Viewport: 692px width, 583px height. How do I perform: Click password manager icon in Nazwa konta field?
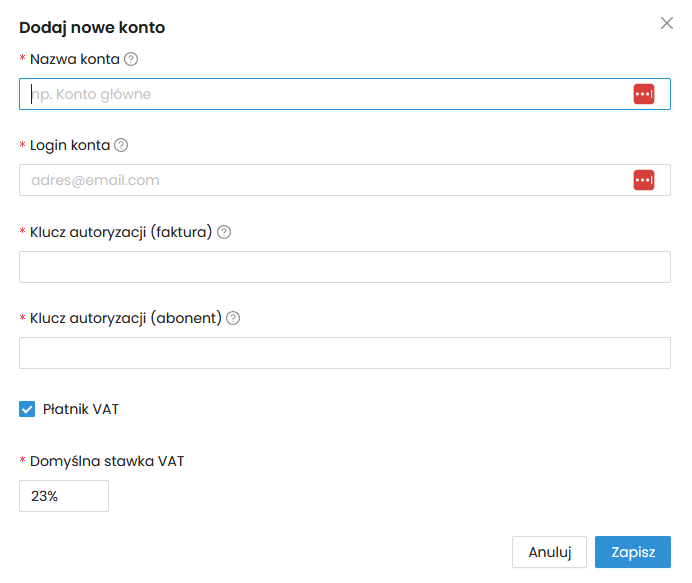[x=643, y=94]
